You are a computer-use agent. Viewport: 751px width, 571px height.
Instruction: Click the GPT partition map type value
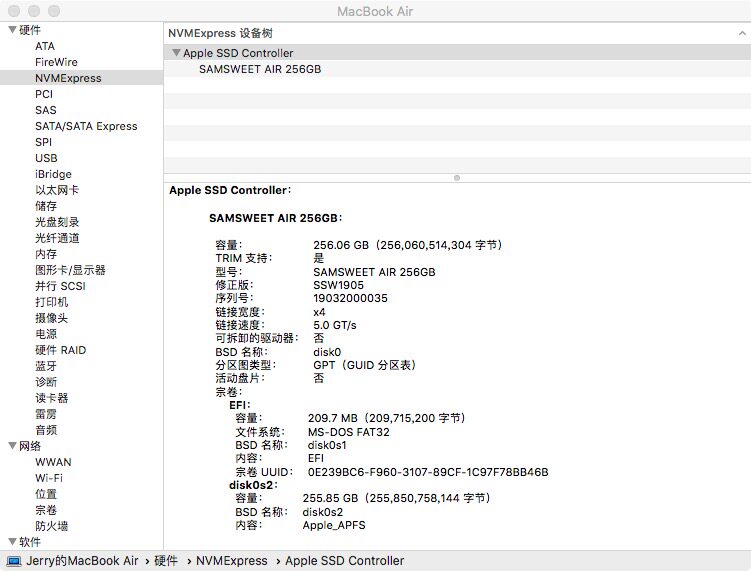364,365
